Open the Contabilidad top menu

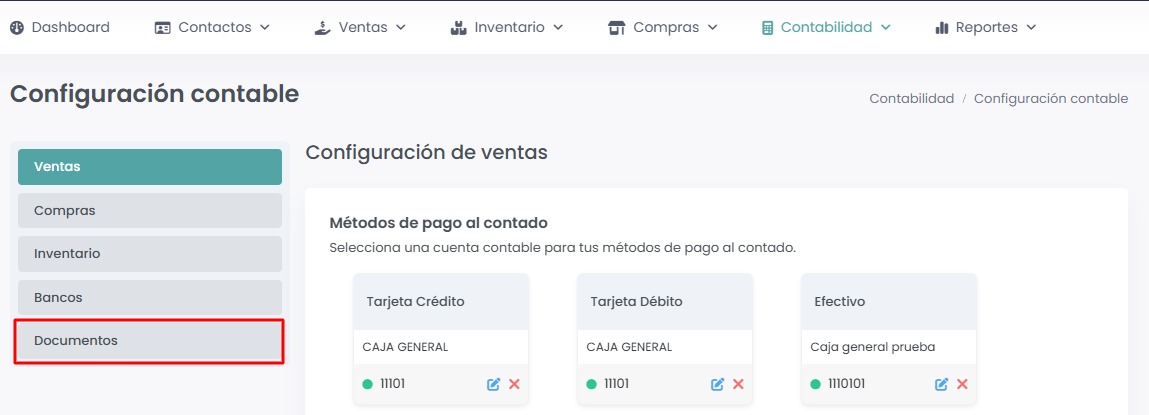(x=825, y=28)
